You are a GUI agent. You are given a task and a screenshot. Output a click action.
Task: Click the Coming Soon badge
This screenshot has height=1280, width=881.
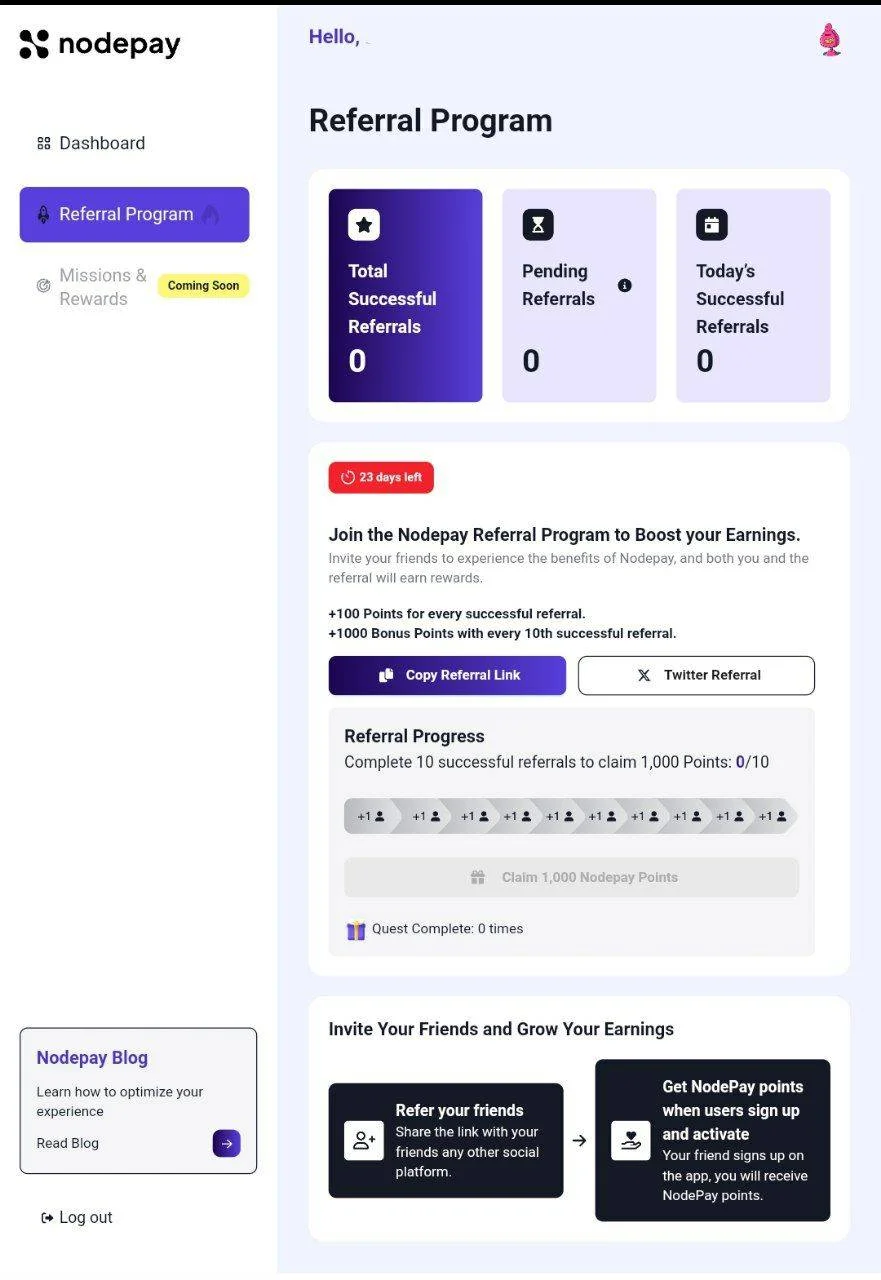click(203, 286)
